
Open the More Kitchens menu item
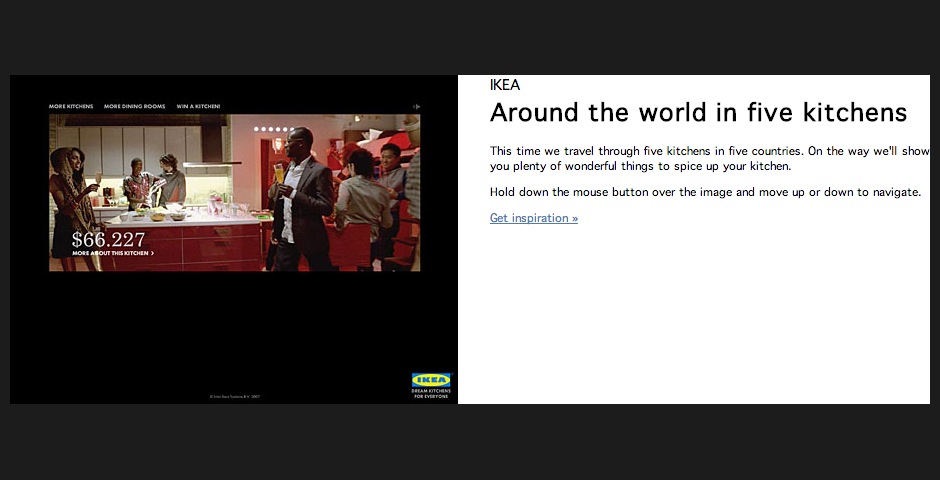(71, 107)
